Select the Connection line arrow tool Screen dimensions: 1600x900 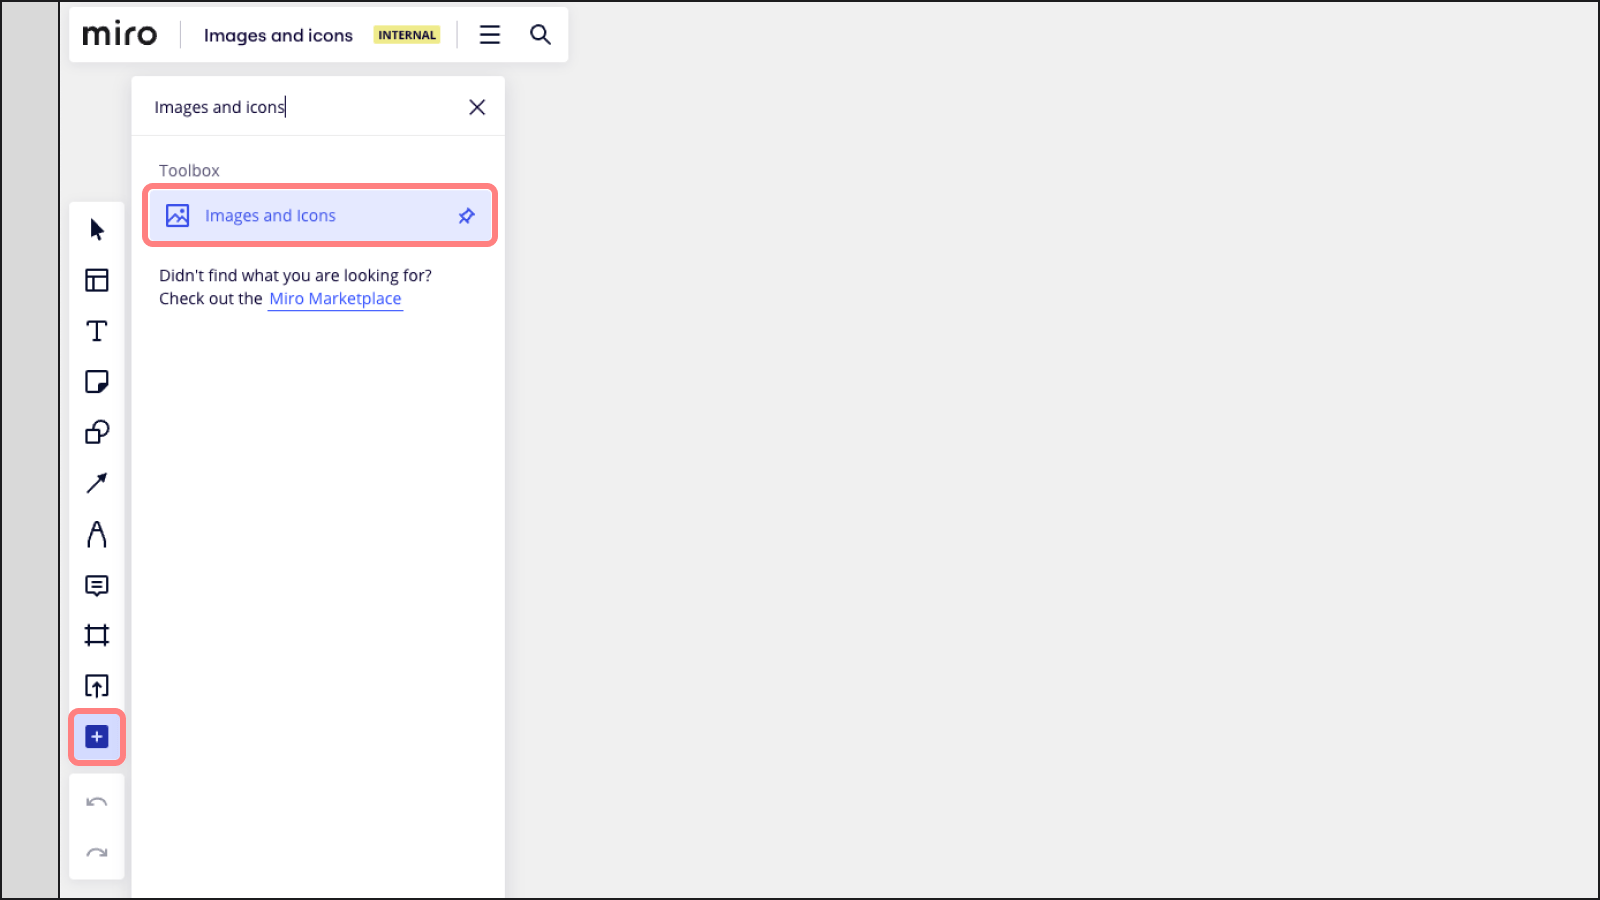(97, 483)
